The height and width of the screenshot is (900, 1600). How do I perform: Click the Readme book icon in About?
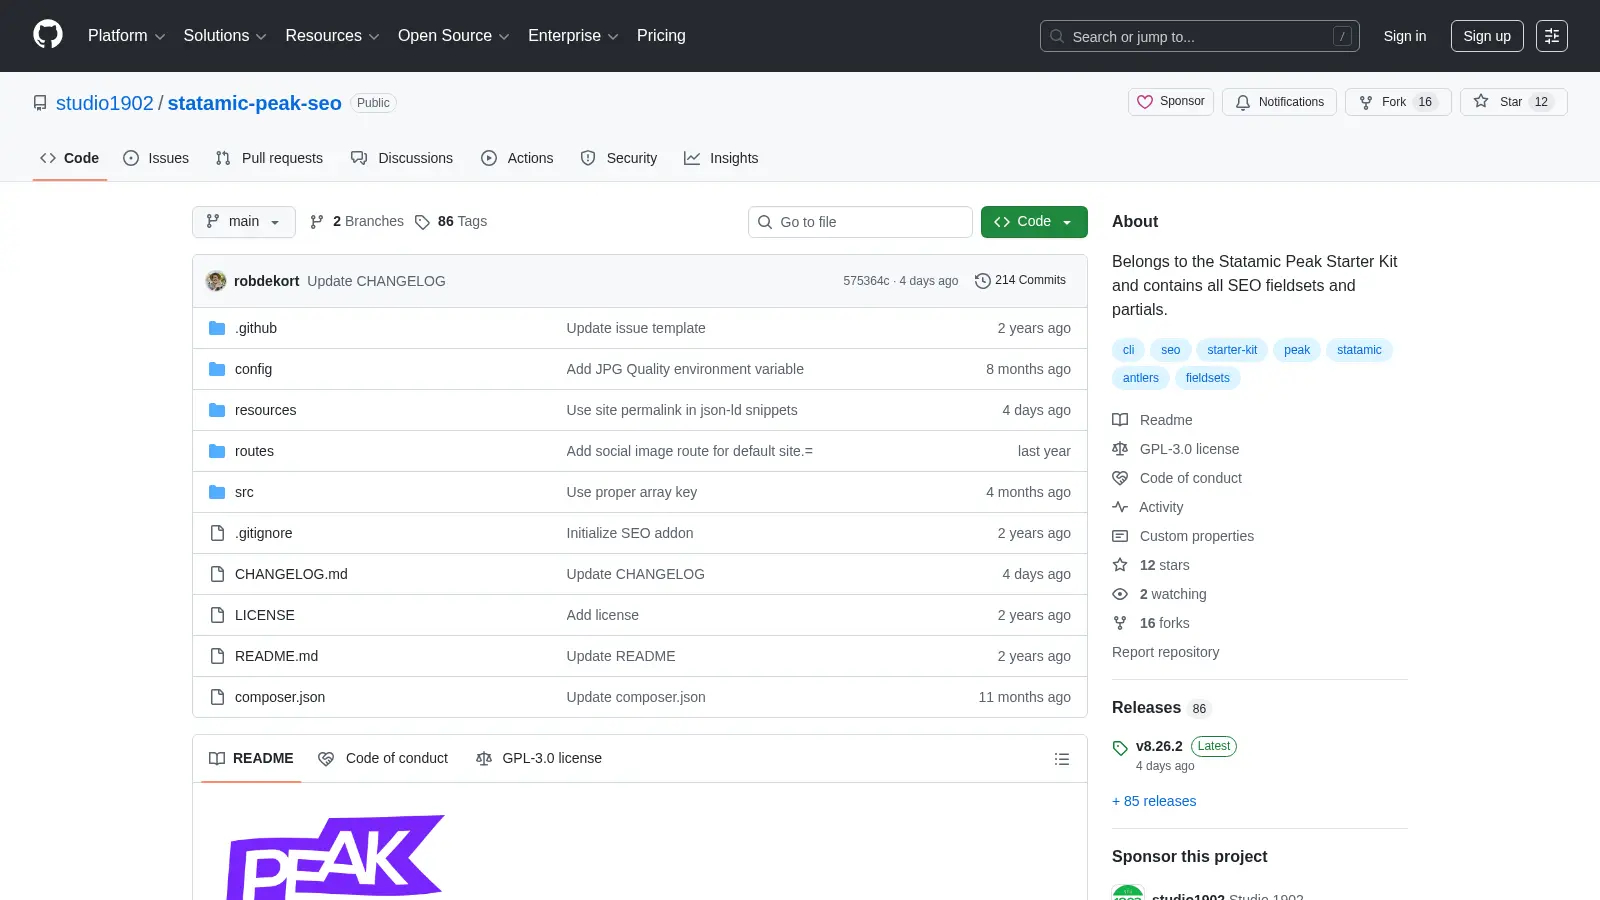[1120, 420]
